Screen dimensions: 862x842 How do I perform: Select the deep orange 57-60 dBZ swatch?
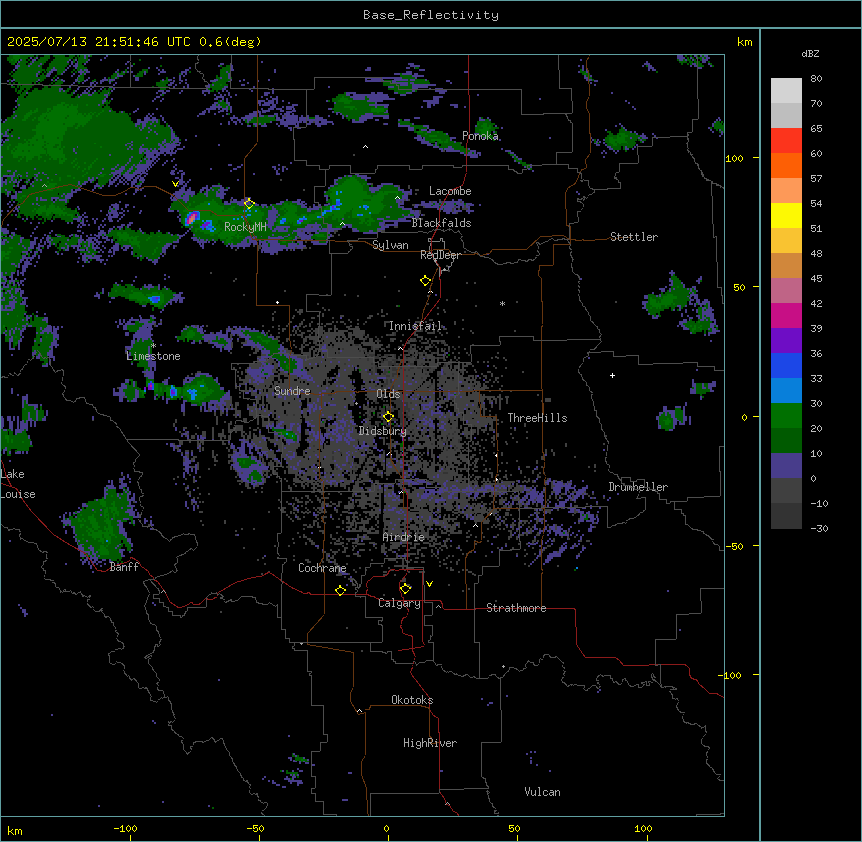click(x=786, y=165)
